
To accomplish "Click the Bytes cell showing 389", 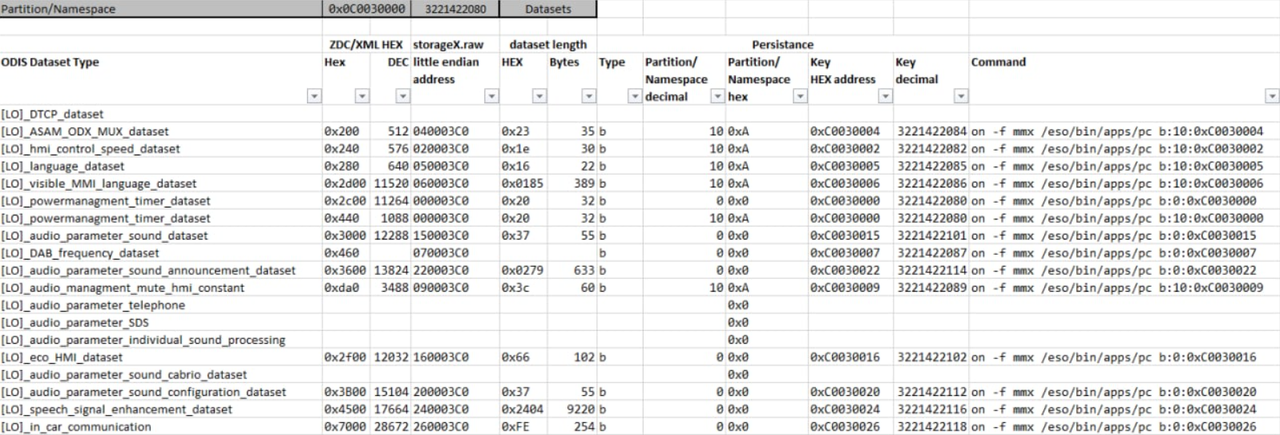I will (572, 184).
